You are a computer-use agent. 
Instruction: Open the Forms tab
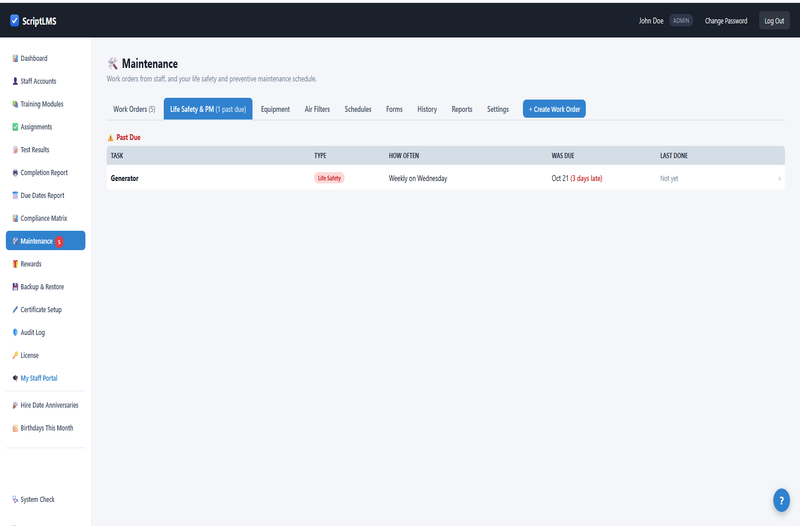point(394,109)
